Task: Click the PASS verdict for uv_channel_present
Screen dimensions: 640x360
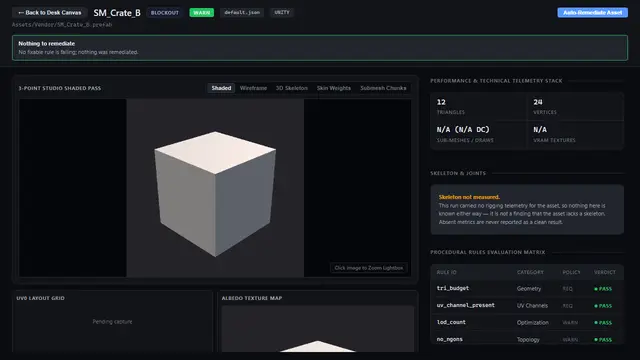Action: tap(603, 306)
